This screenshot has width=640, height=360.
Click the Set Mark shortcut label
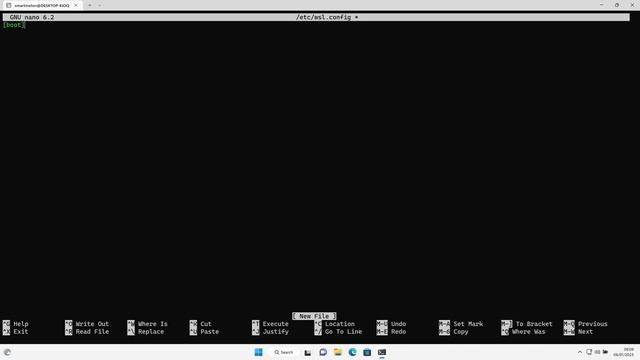468,324
